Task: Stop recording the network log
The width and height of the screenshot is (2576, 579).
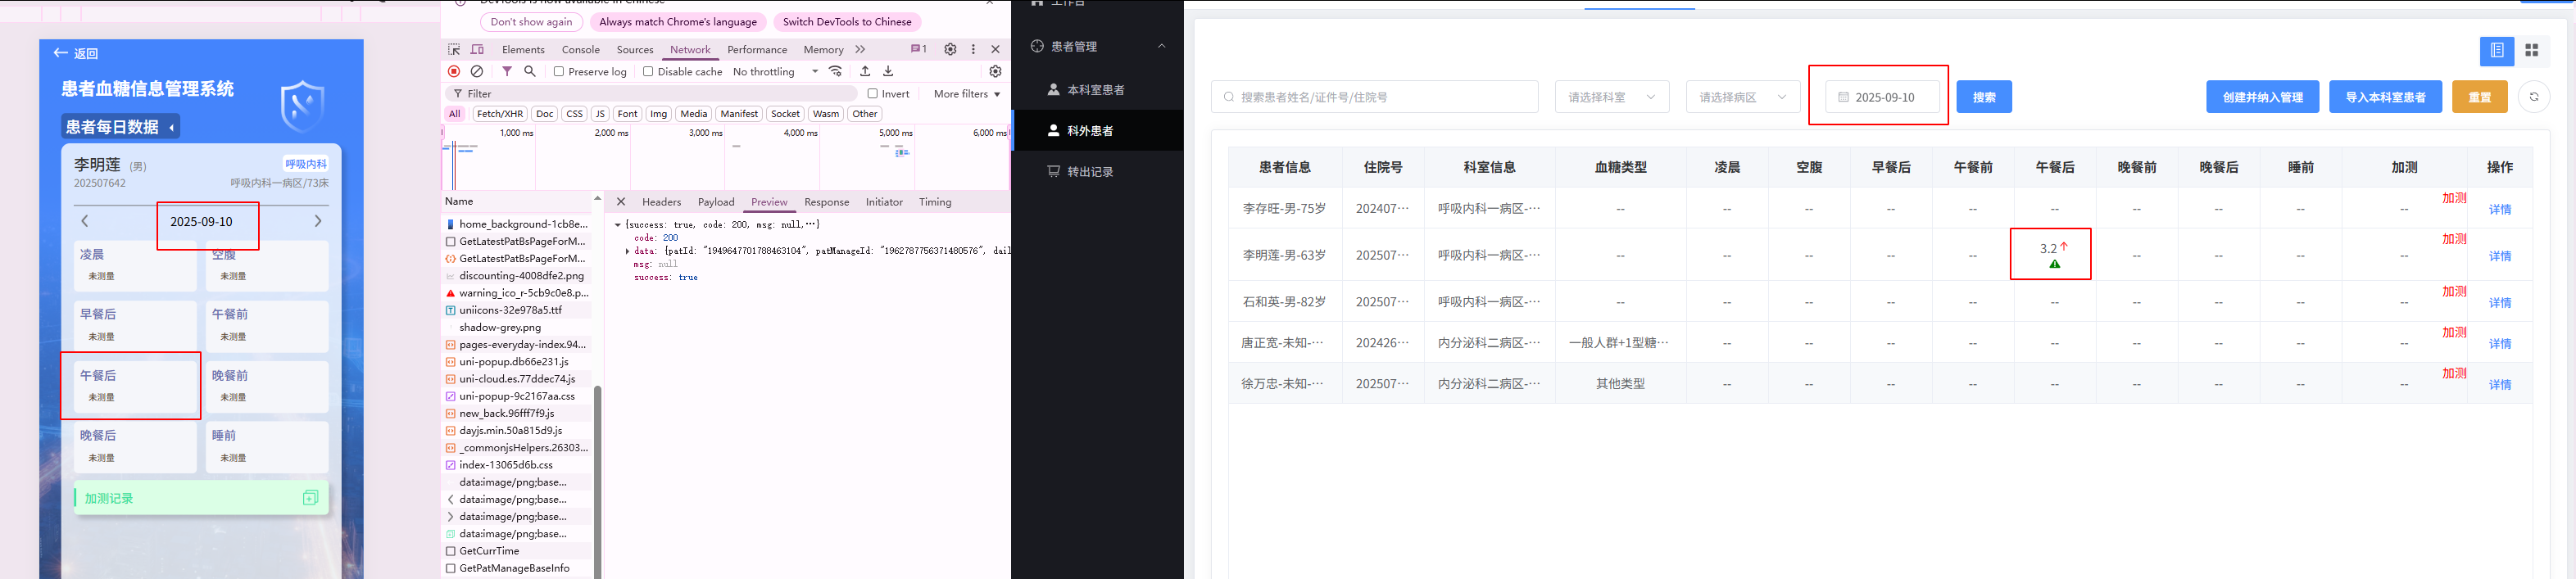Action: [x=454, y=71]
